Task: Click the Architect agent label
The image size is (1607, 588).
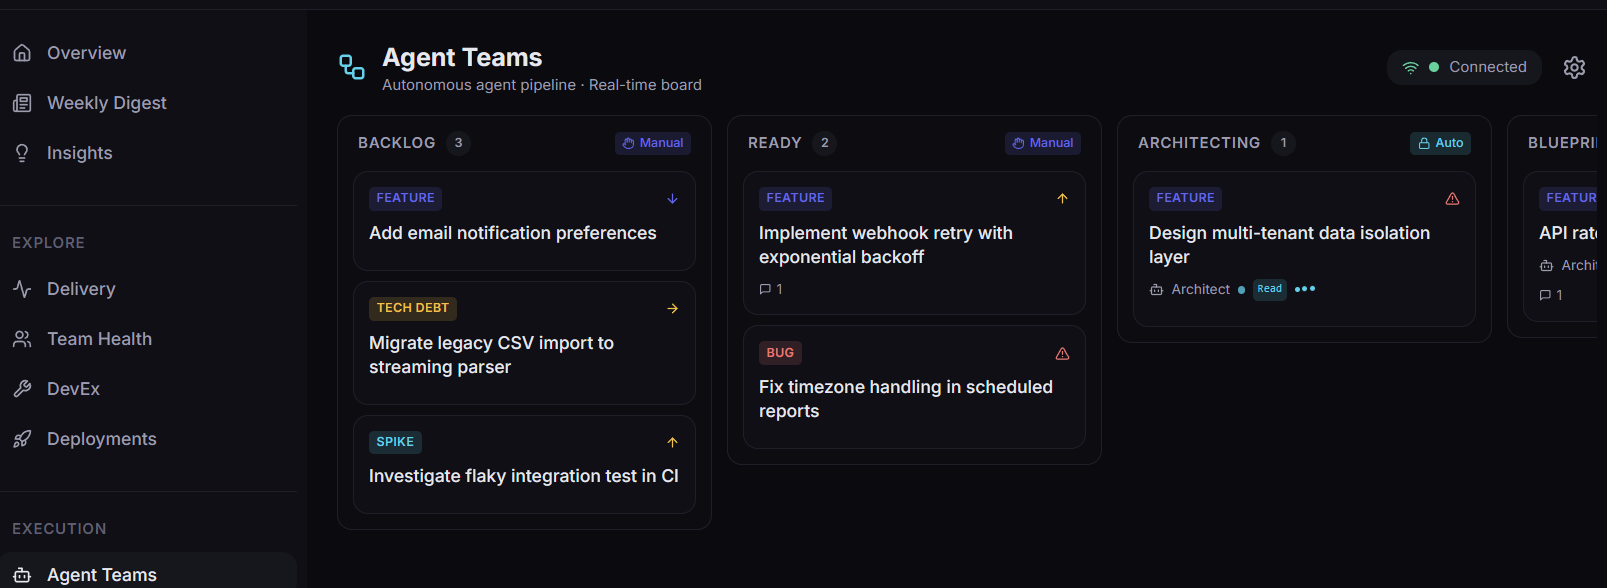Action: point(1201,289)
